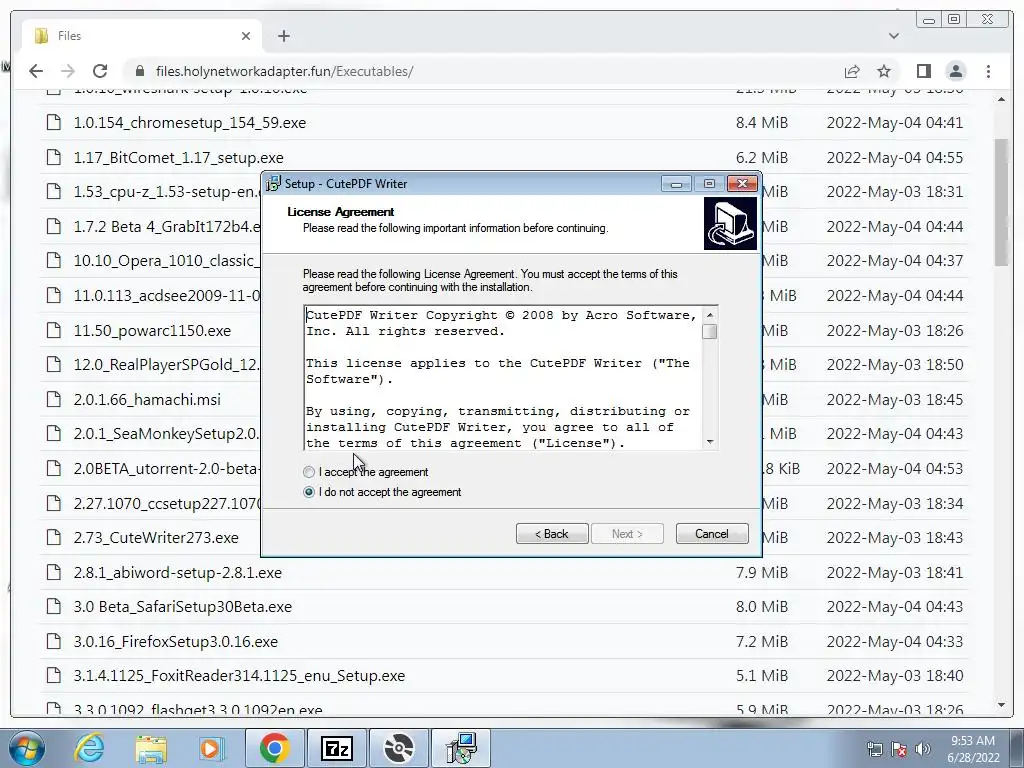Open Chrome profile avatar
The width and height of the screenshot is (1024, 768).
point(955,71)
